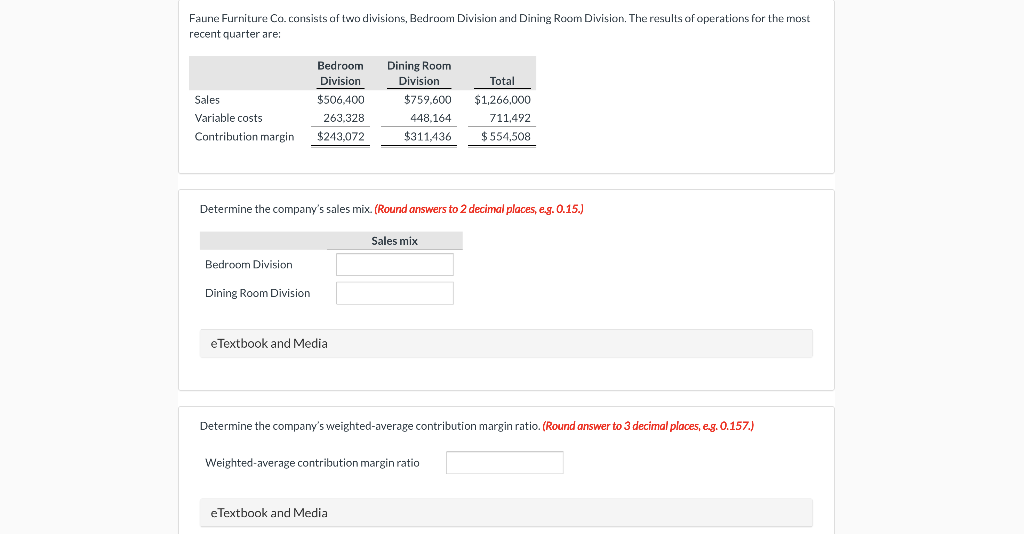Select Bedroom variable costs value 263,328
This screenshot has width=1024, height=534.
[x=344, y=118]
